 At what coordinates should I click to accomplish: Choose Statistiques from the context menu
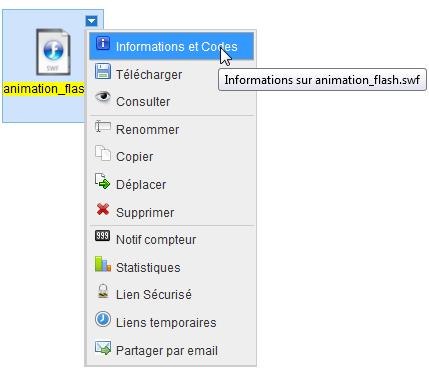(x=172, y=267)
